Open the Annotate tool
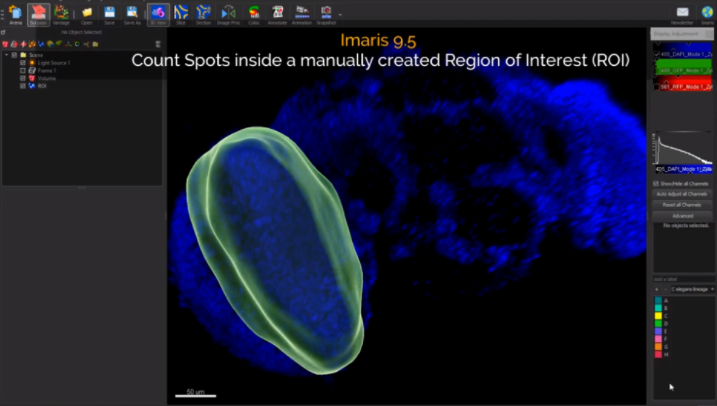Image resolution: width=717 pixels, height=406 pixels. pos(277,15)
